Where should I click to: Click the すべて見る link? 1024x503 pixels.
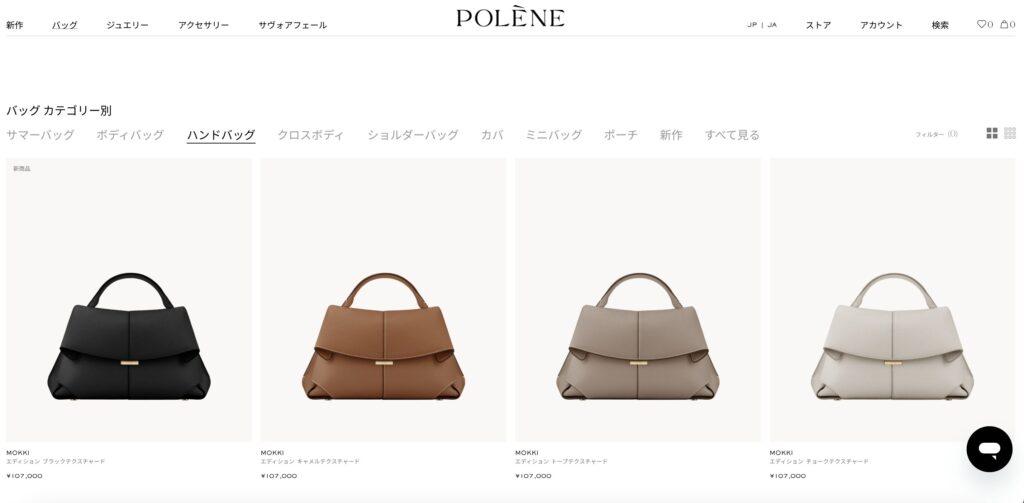[x=732, y=135]
